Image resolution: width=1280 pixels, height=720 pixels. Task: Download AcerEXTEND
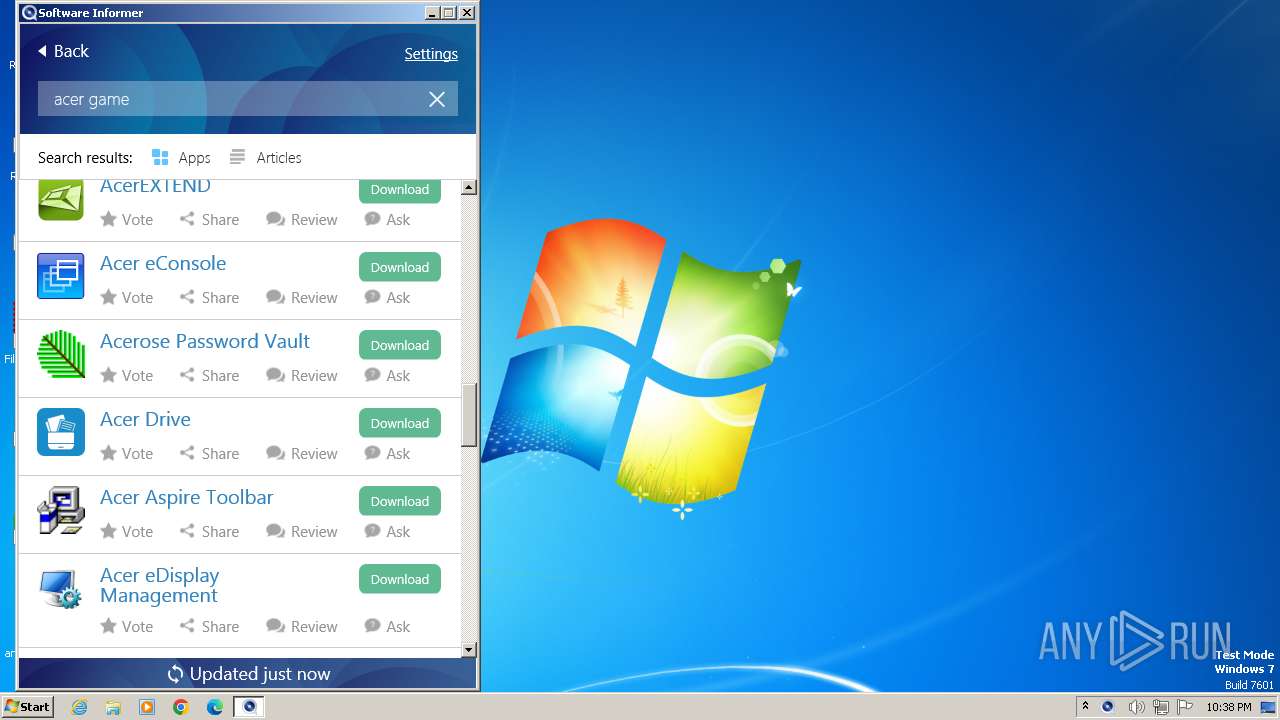pyautogui.click(x=400, y=190)
